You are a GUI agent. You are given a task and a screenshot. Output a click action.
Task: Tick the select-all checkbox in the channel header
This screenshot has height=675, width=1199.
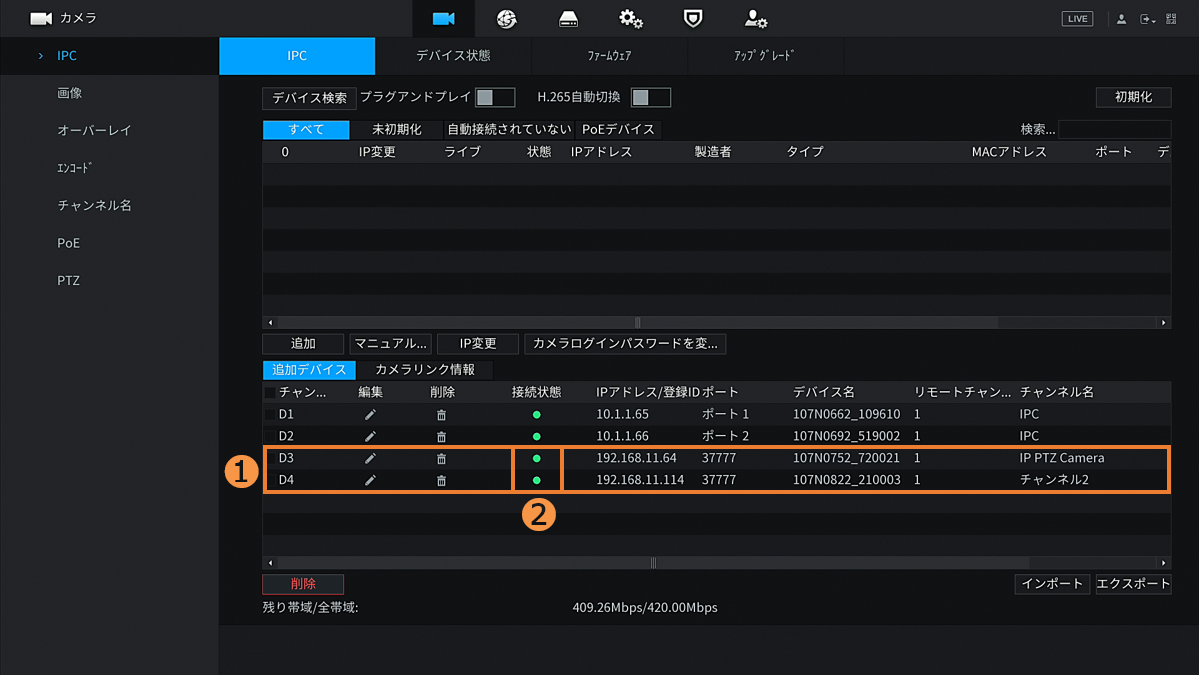(270, 392)
